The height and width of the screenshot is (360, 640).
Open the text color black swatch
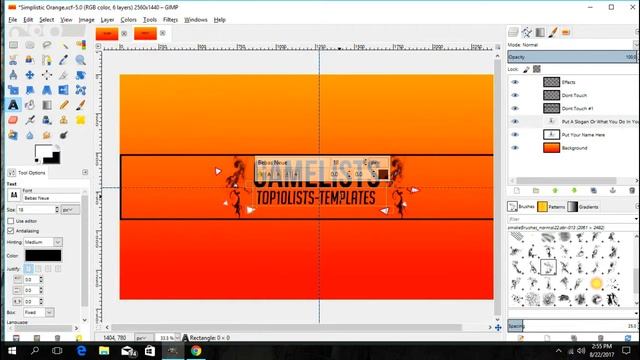[43, 256]
